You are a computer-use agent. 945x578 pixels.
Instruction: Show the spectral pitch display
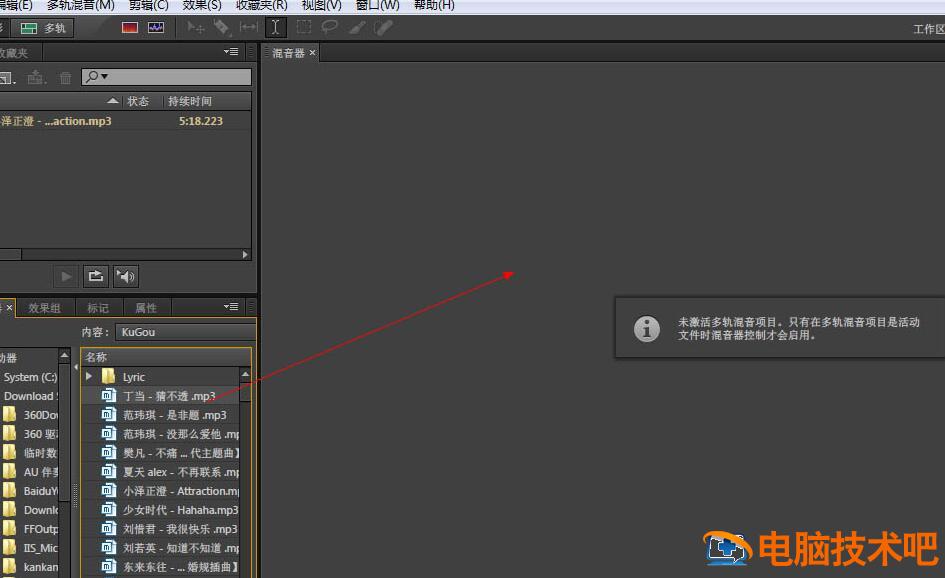click(x=156, y=28)
